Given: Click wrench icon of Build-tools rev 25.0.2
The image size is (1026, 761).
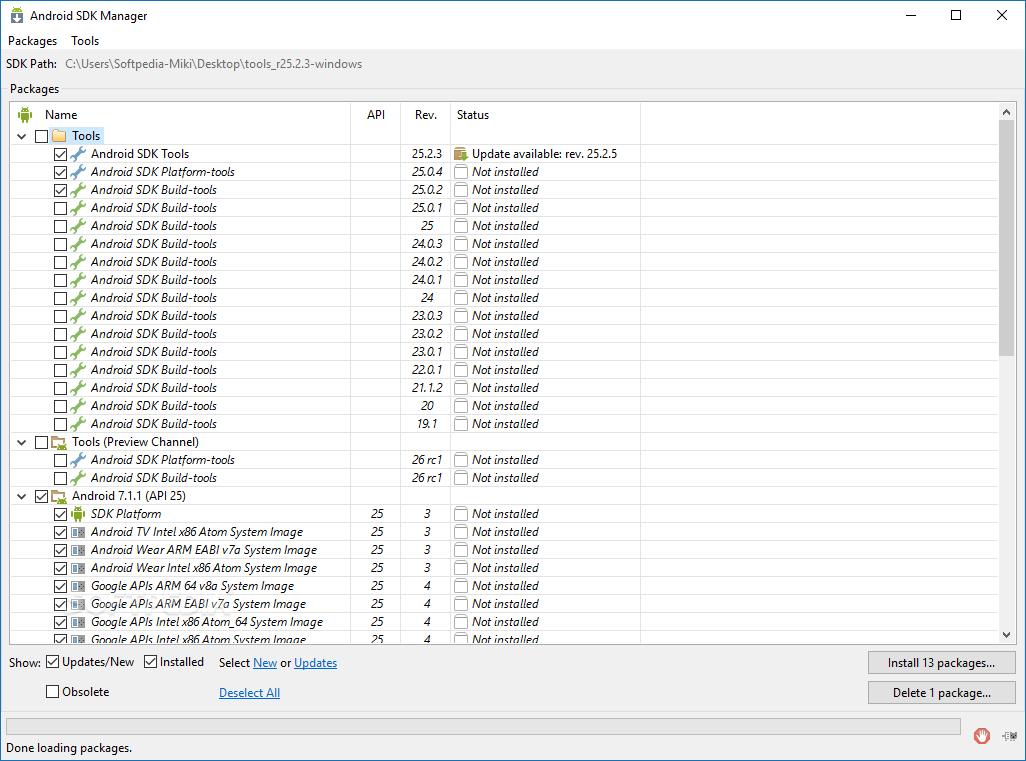Looking at the screenshot, I should [x=78, y=190].
